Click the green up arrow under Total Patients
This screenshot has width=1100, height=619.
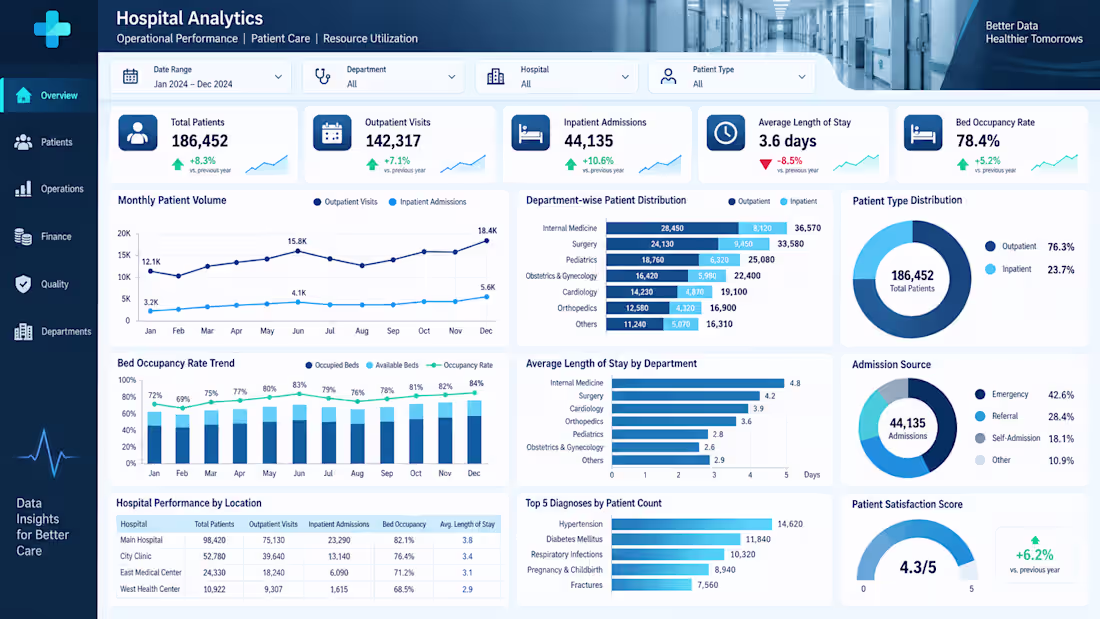point(177,164)
